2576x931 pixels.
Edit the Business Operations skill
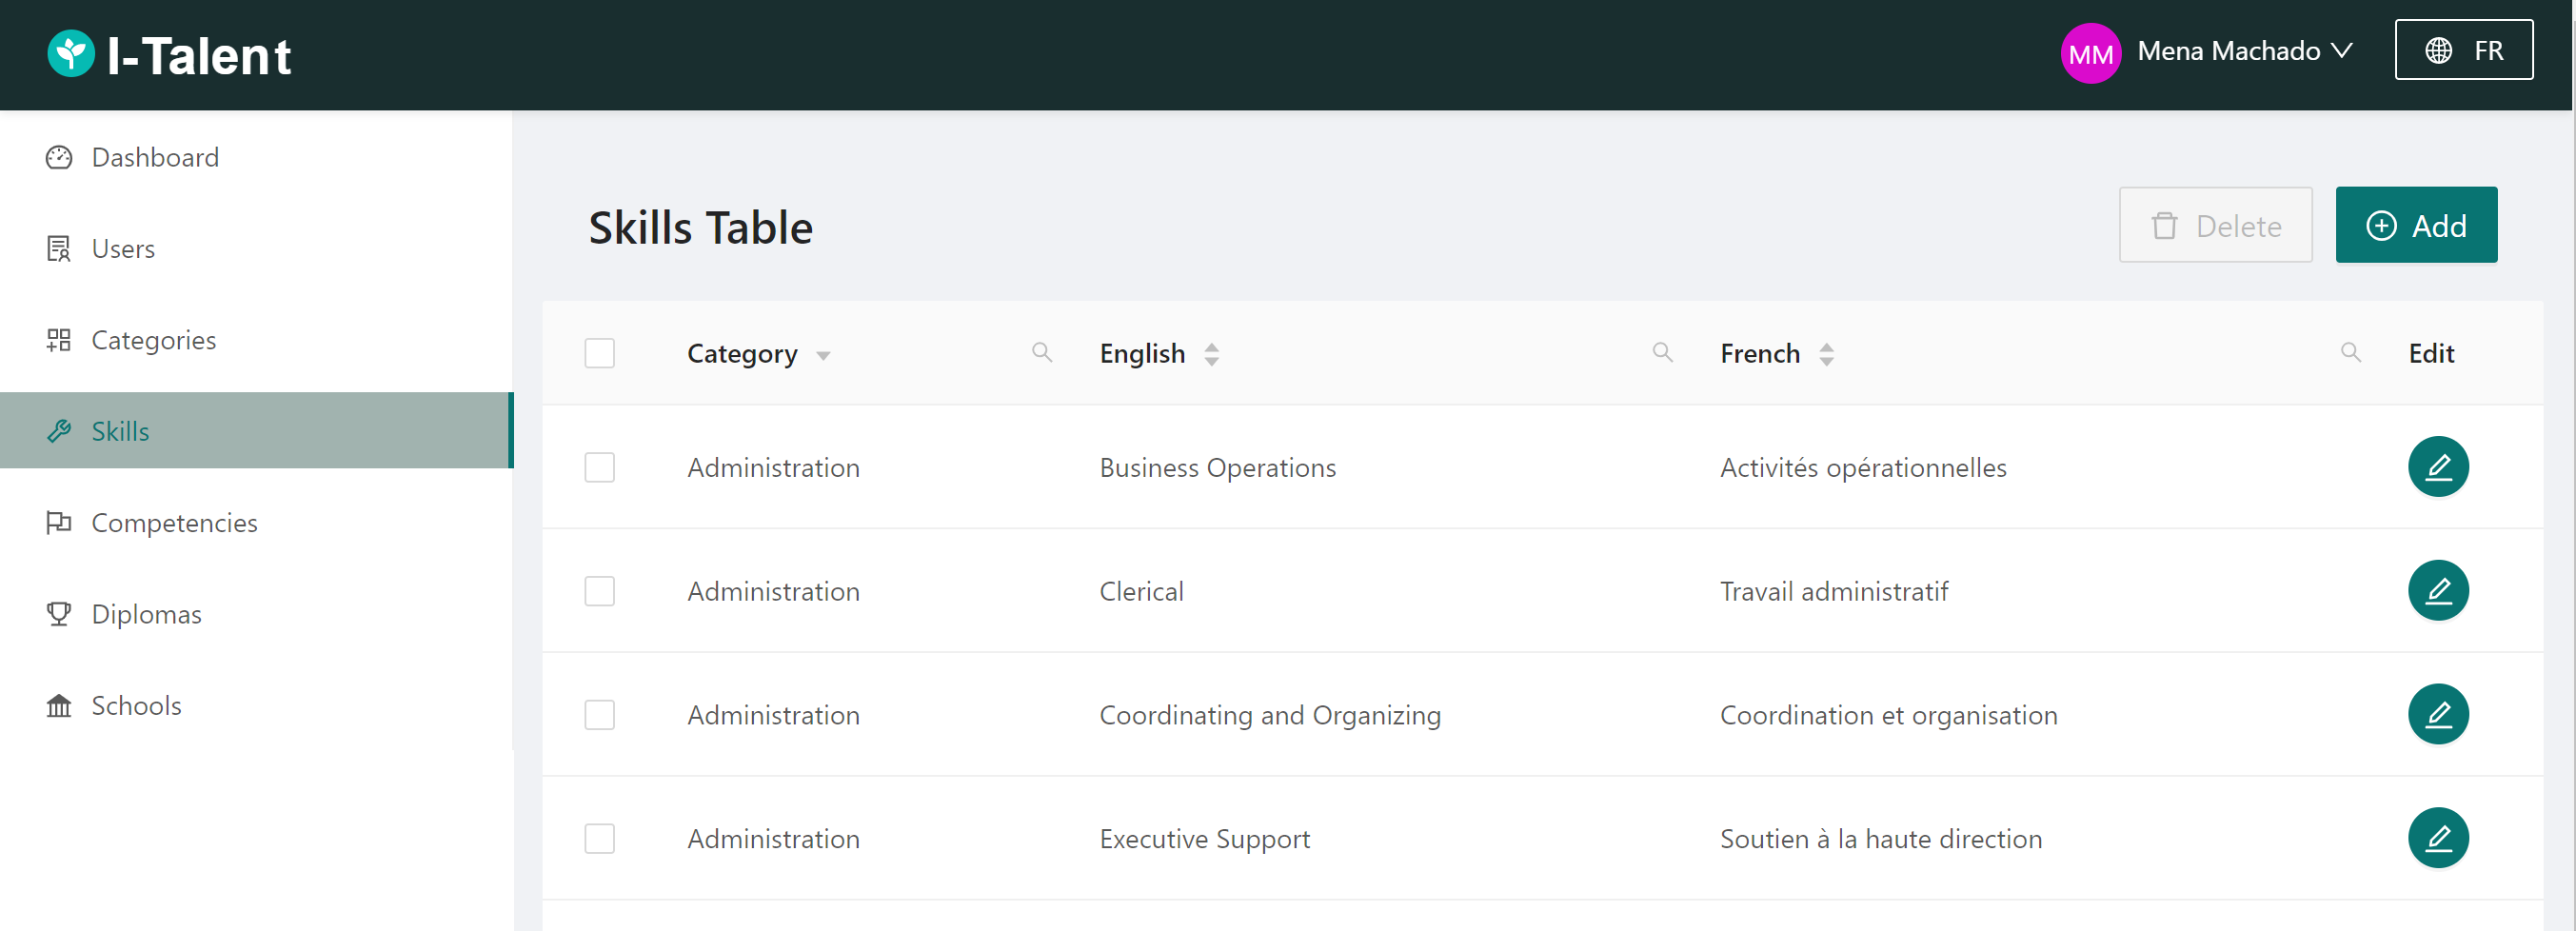pyautogui.click(x=2437, y=467)
